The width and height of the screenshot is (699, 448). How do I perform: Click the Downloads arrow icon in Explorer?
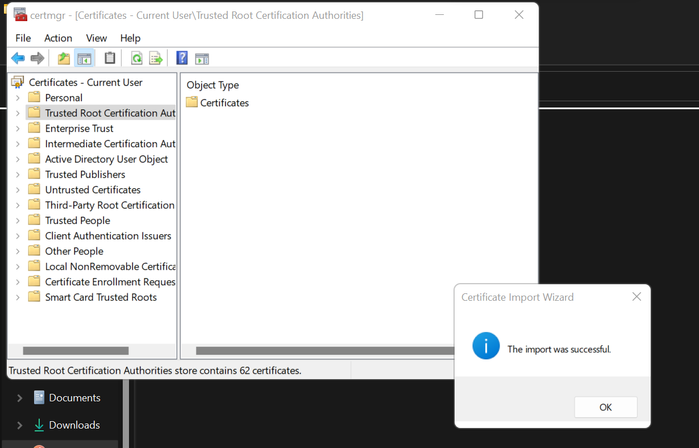[x=39, y=425]
